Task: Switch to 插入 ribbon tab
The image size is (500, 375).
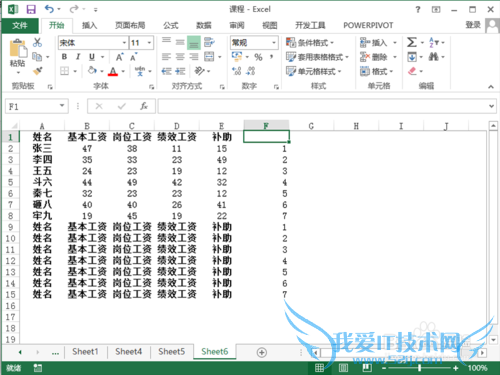Action: [x=89, y=25]
